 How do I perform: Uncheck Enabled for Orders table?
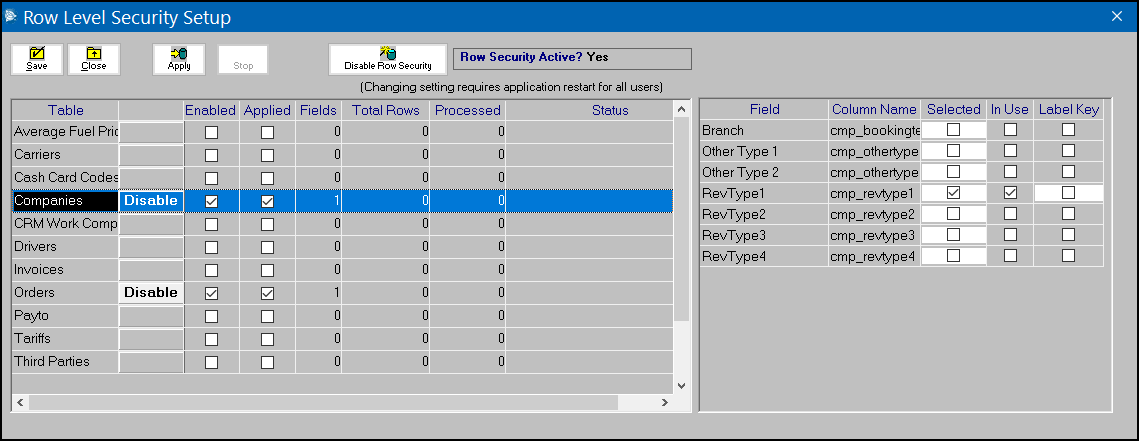pos(211,293)
